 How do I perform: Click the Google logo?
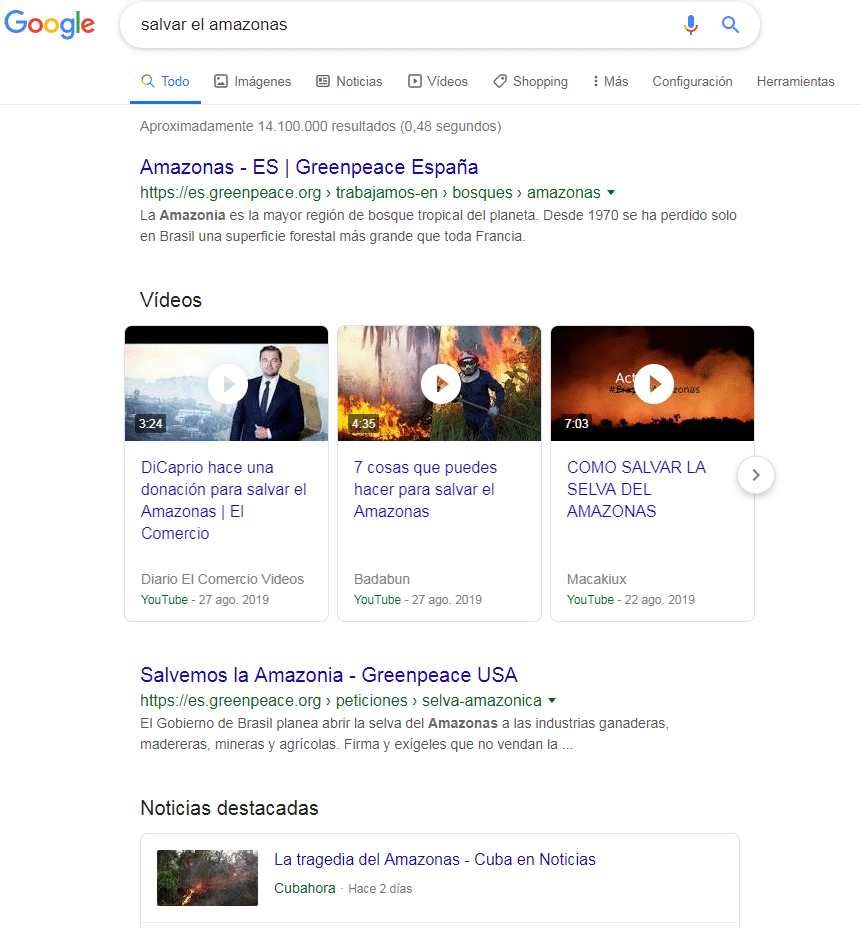pyautogui.click(x=50, y=24)
